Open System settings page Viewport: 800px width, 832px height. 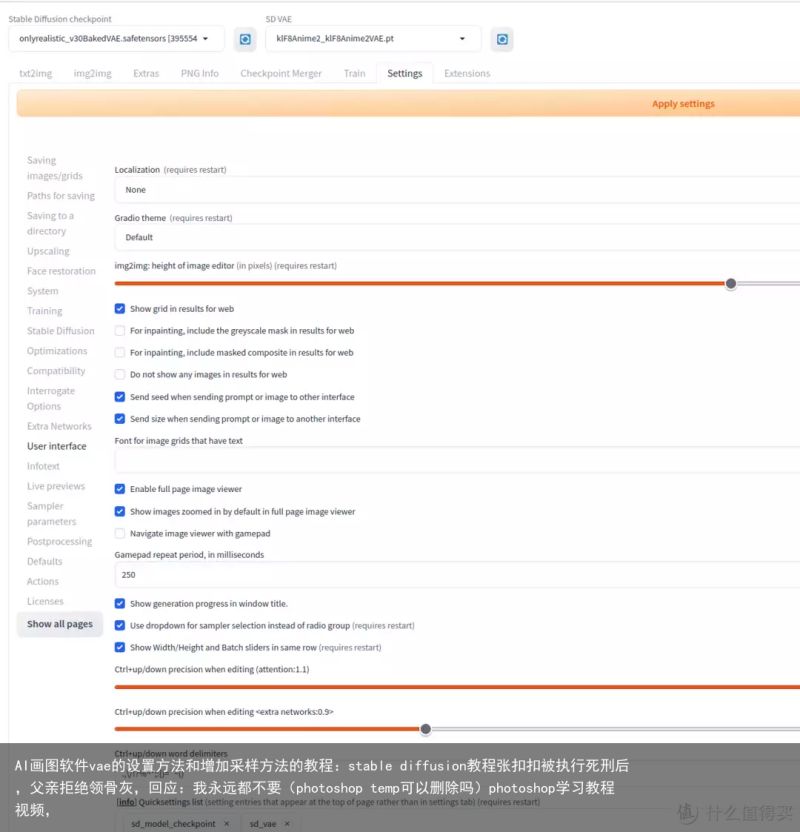pos(42,291)
